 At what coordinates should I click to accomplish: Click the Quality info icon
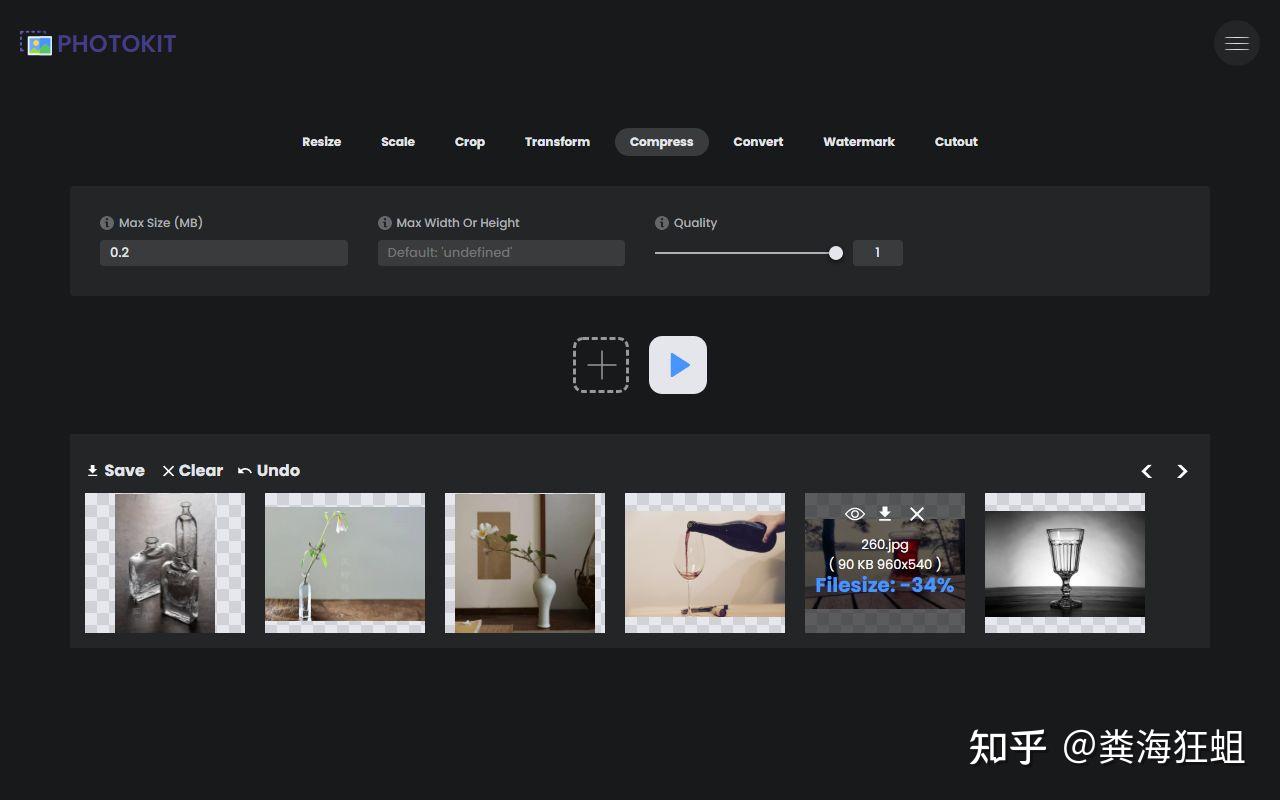coord(661,223)
